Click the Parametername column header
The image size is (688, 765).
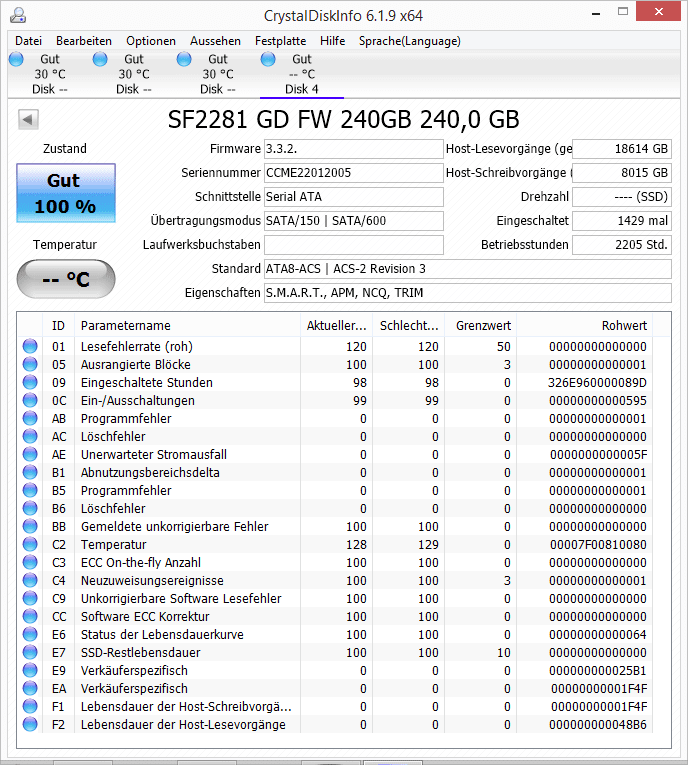coord(187,325)
